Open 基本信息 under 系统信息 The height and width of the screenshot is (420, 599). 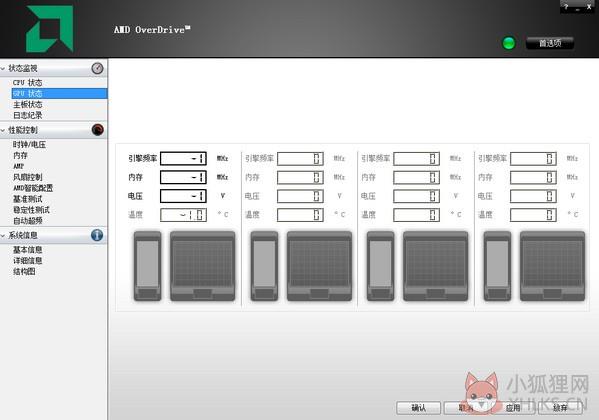tap(28, 250)
